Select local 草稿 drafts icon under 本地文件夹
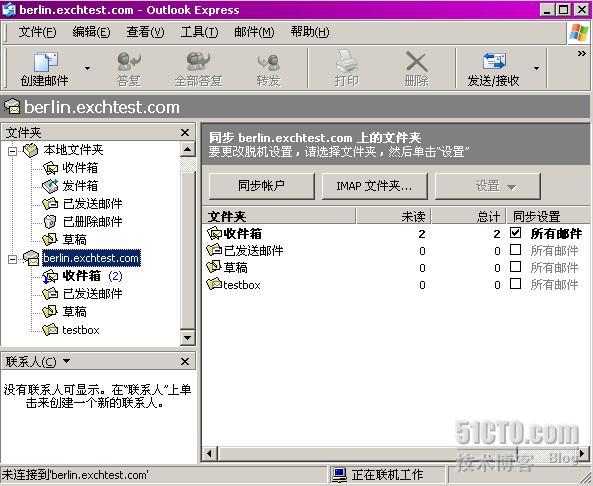 (x=50, y=239)
